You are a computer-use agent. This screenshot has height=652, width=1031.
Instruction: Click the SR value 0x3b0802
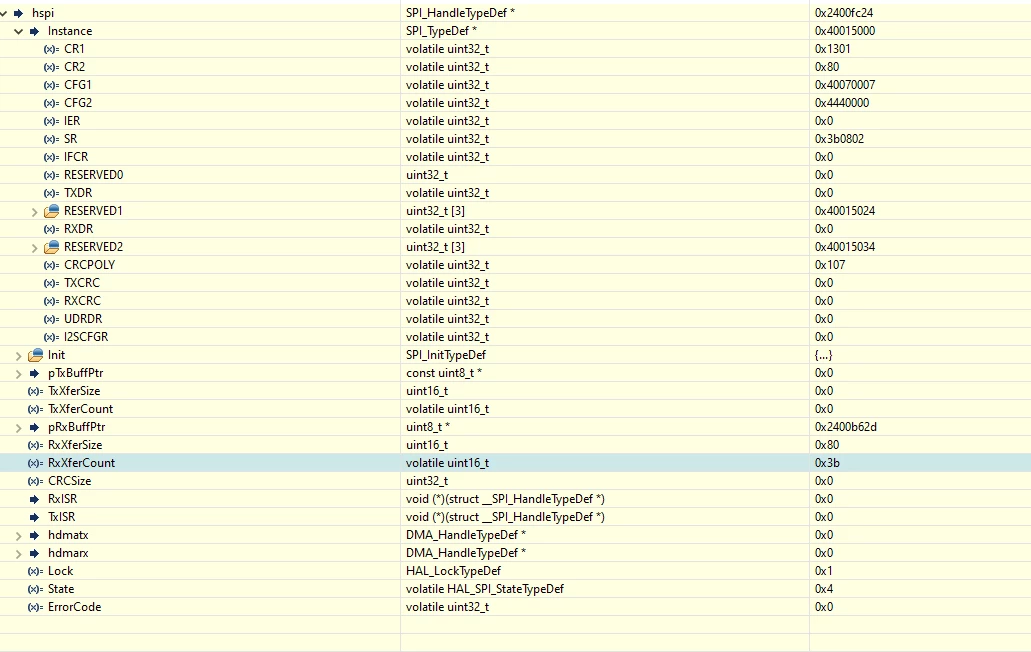point(839,139)
